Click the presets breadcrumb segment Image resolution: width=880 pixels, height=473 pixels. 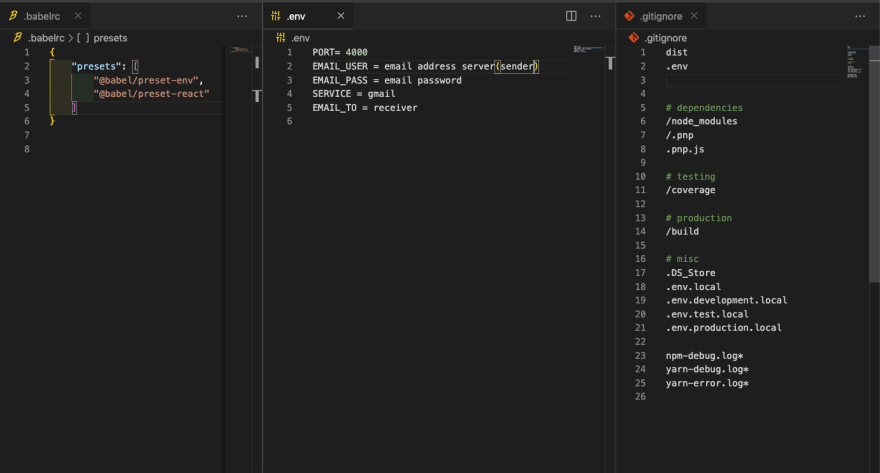pyautogui.click(x=111, y=38)
